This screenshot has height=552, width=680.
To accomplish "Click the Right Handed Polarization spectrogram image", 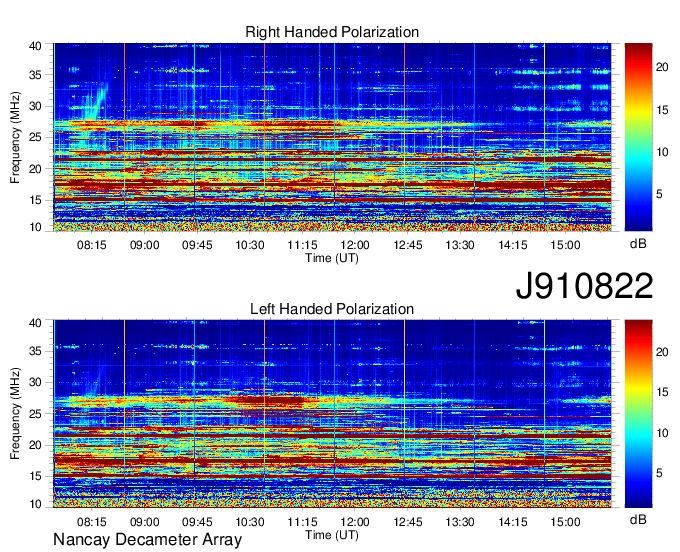I will click(x=332, y=137).
